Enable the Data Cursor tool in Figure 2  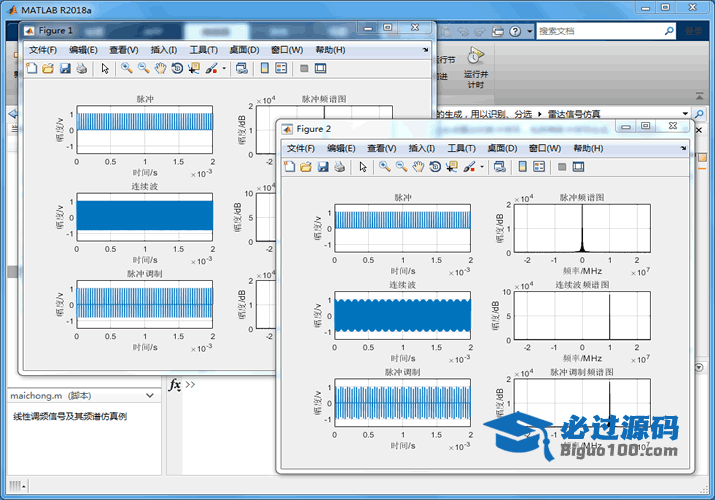coord(452,167)
